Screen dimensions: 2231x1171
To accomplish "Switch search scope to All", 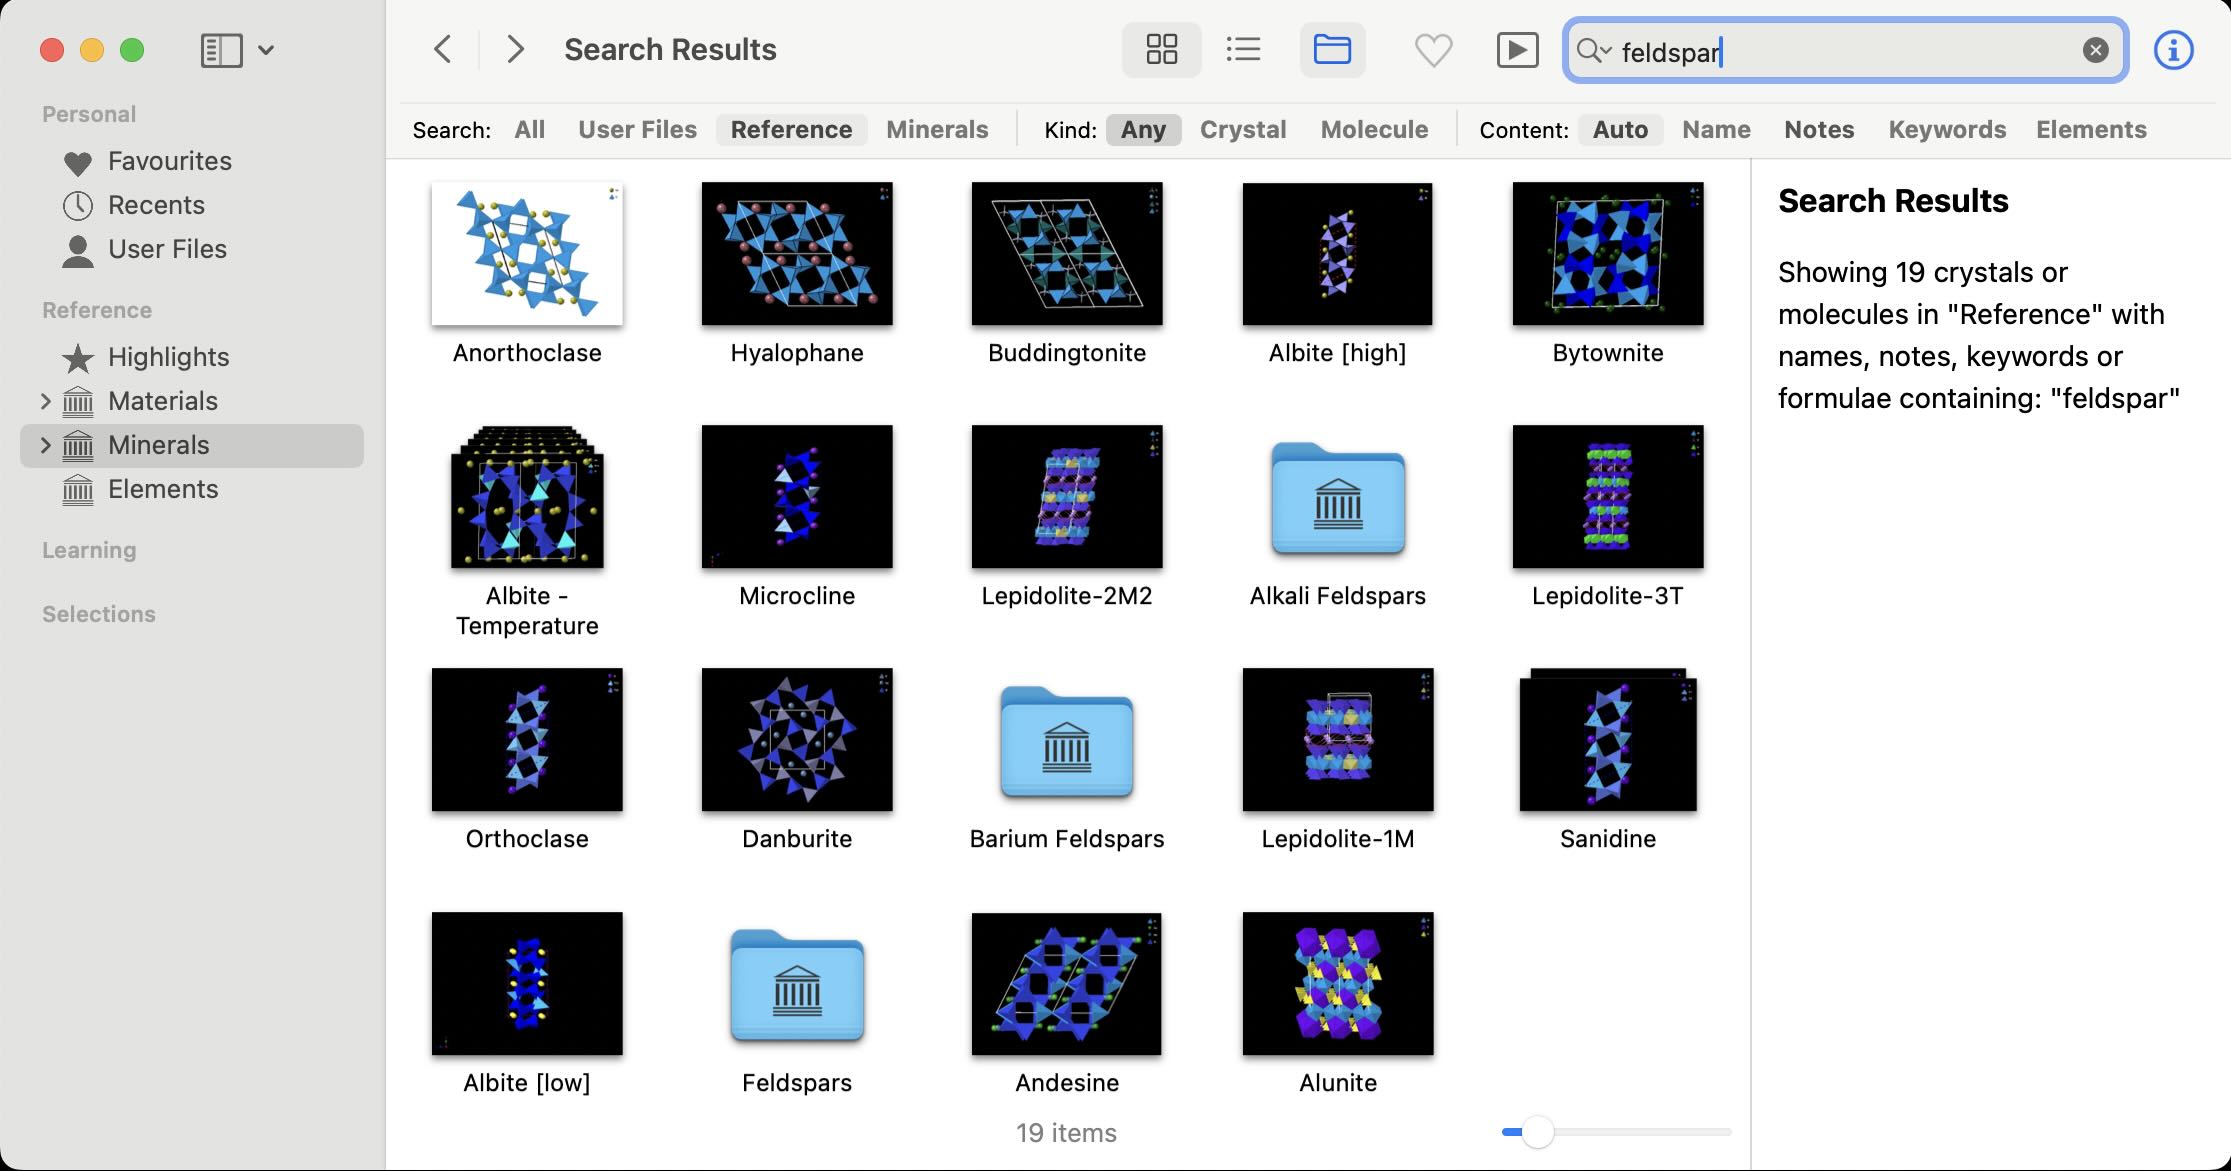I will [529, 129].
